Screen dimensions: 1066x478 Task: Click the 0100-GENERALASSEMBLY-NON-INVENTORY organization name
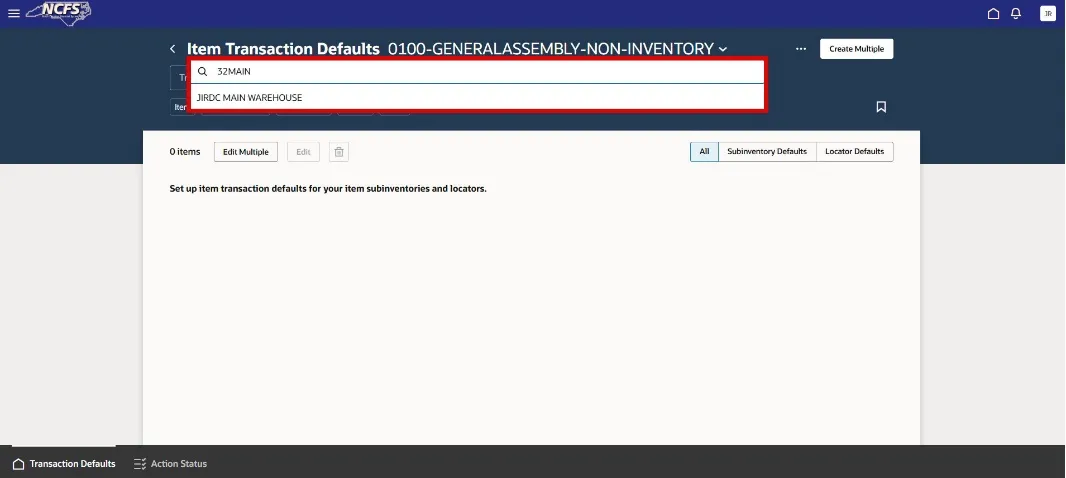click(x=551, y=49)
